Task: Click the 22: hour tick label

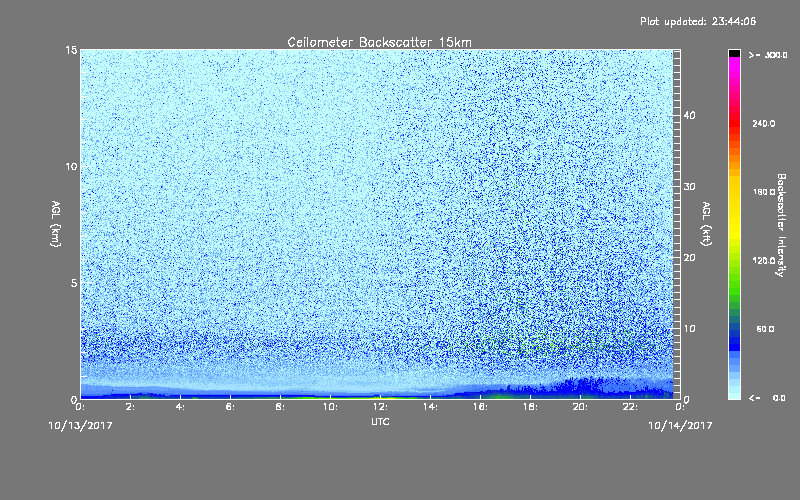Action: 630,407
